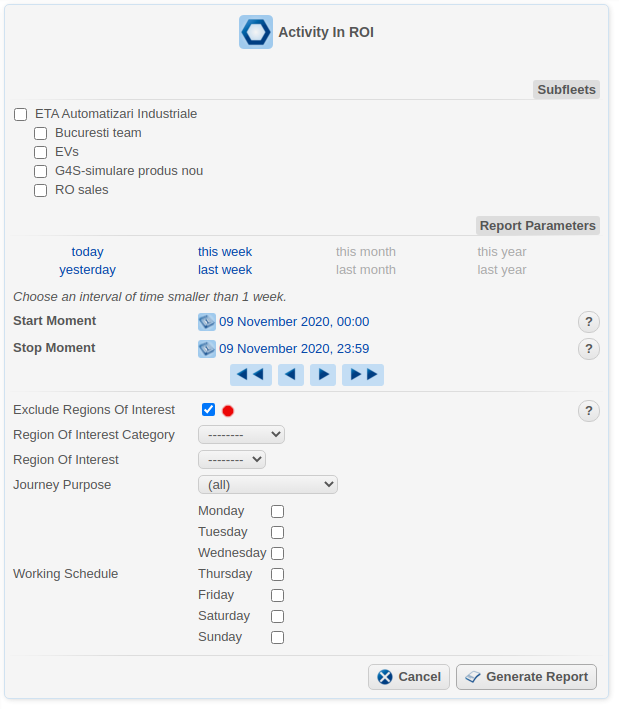The image size is (619, 709).
Task: Jump forward with the double-right arrow button
Action: [362, 375]
